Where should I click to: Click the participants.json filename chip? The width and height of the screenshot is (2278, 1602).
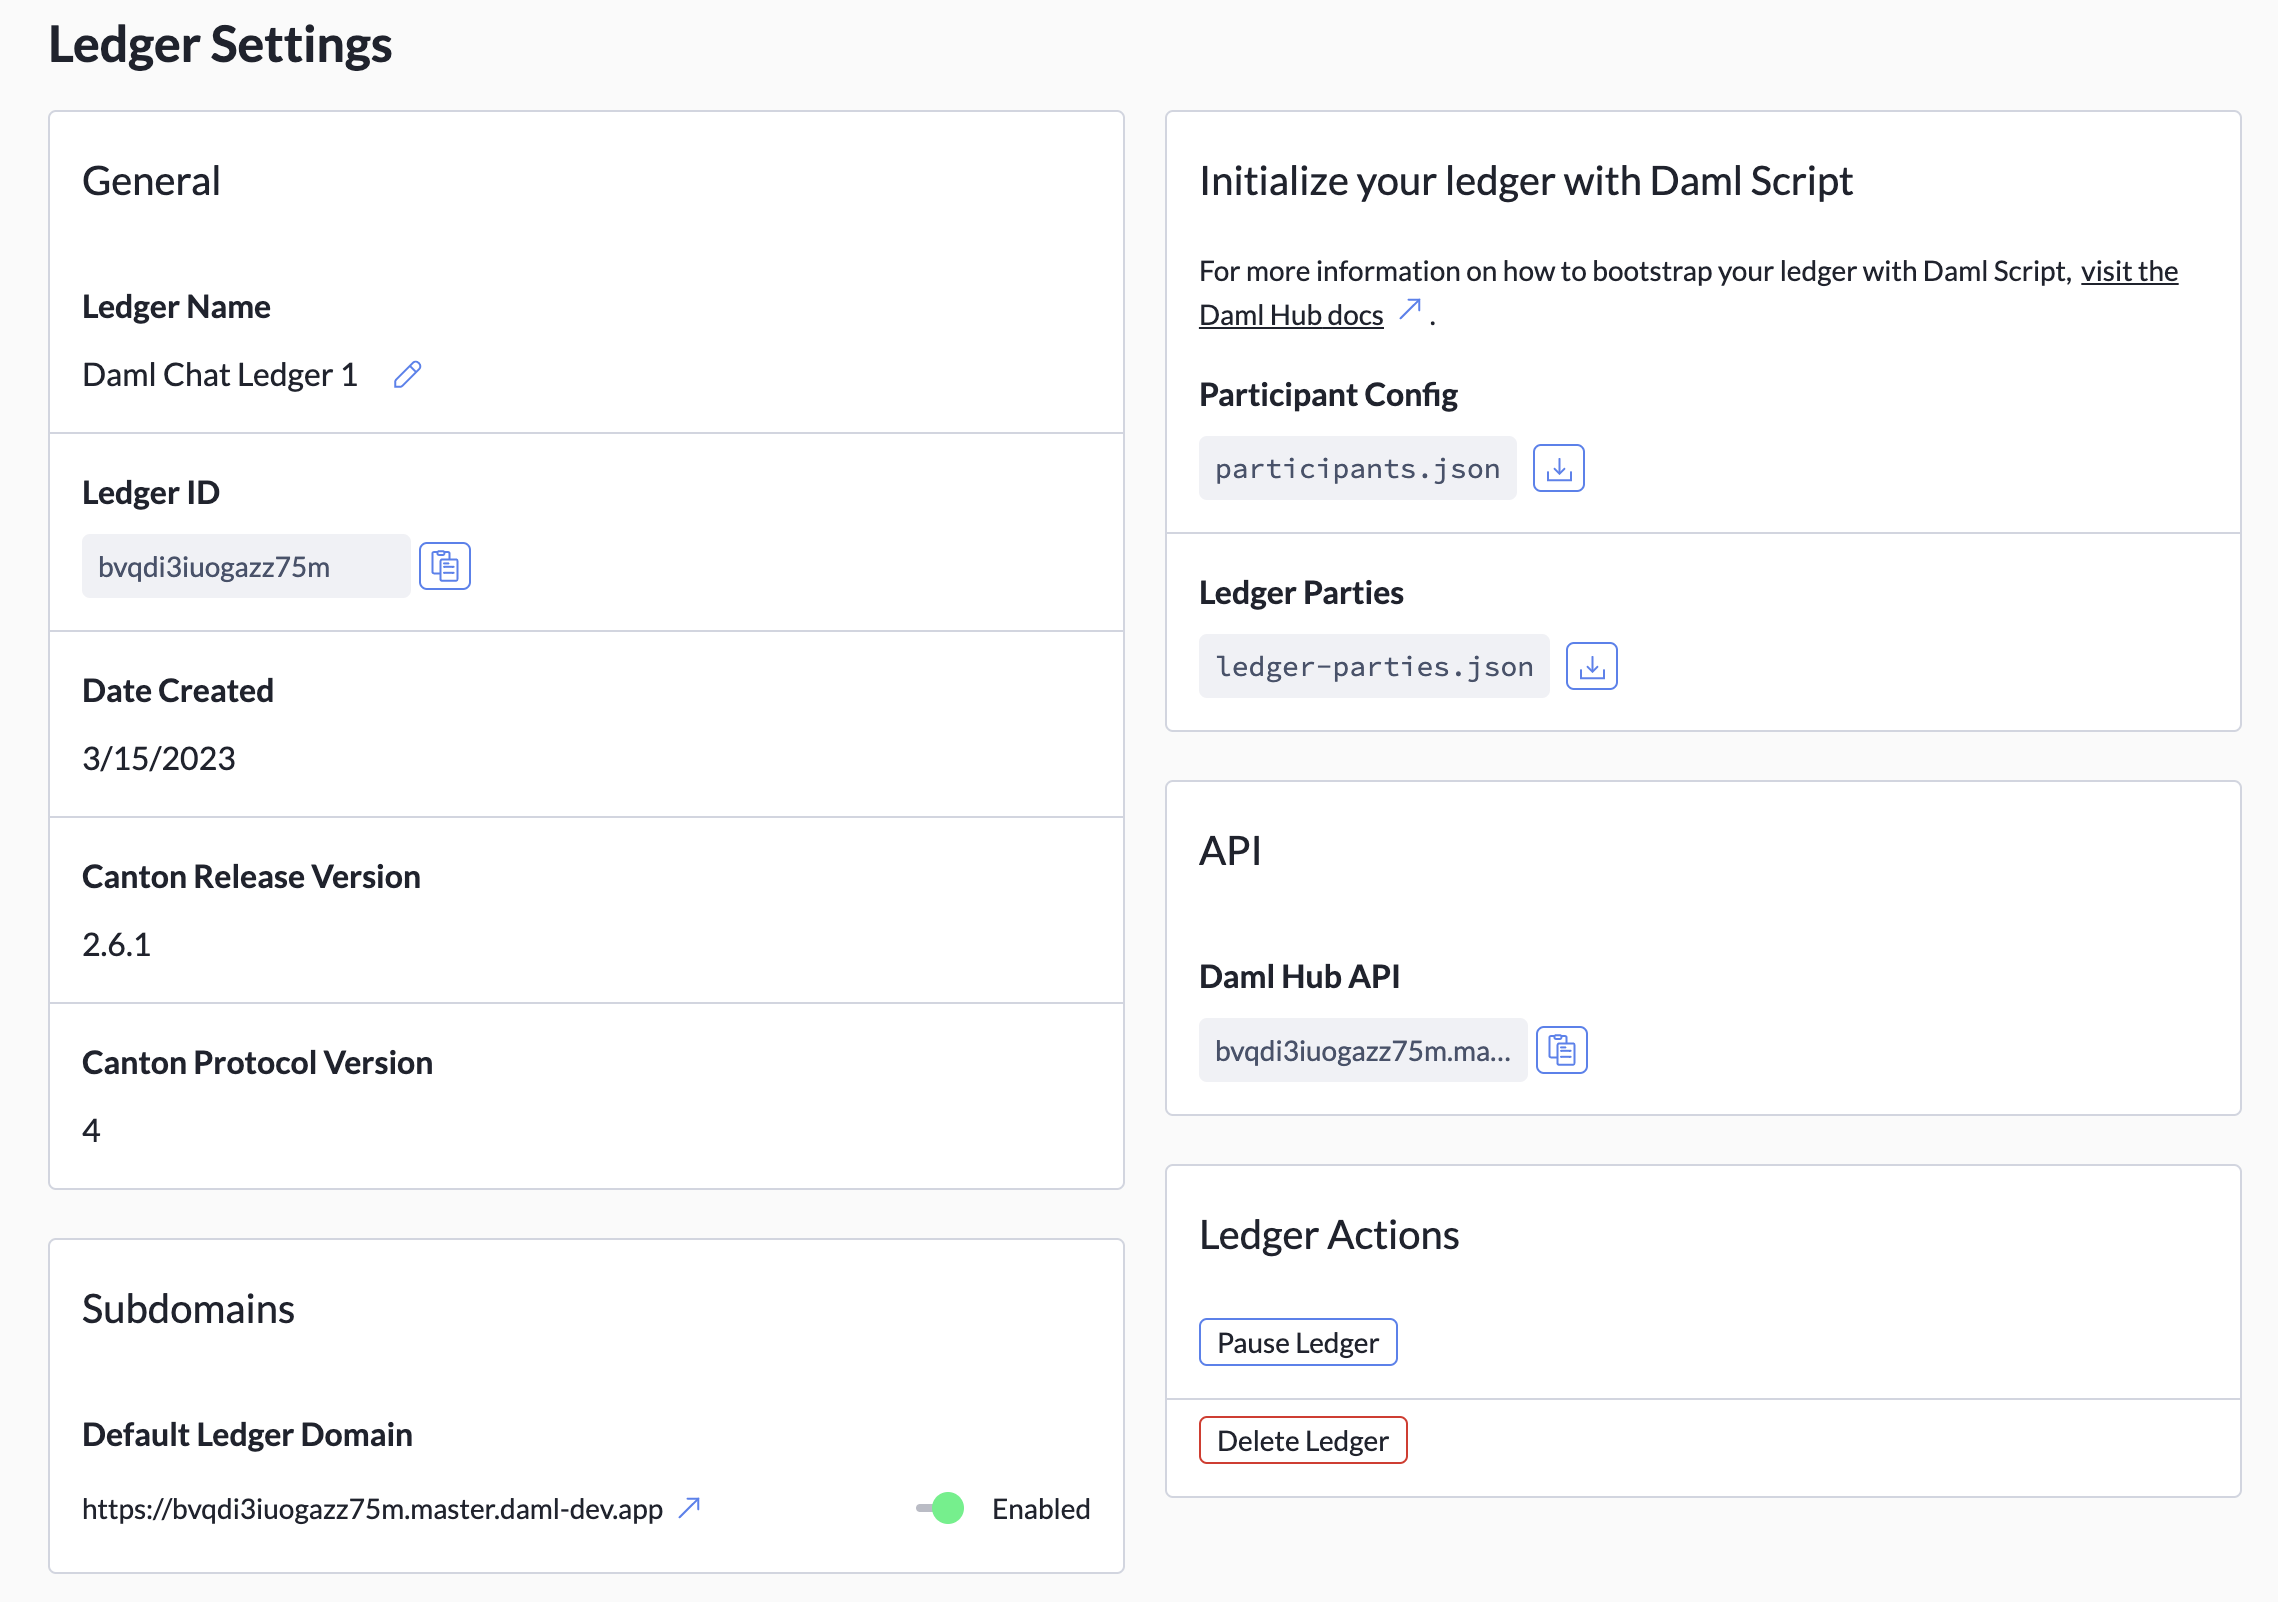[x=1357, y=467]
